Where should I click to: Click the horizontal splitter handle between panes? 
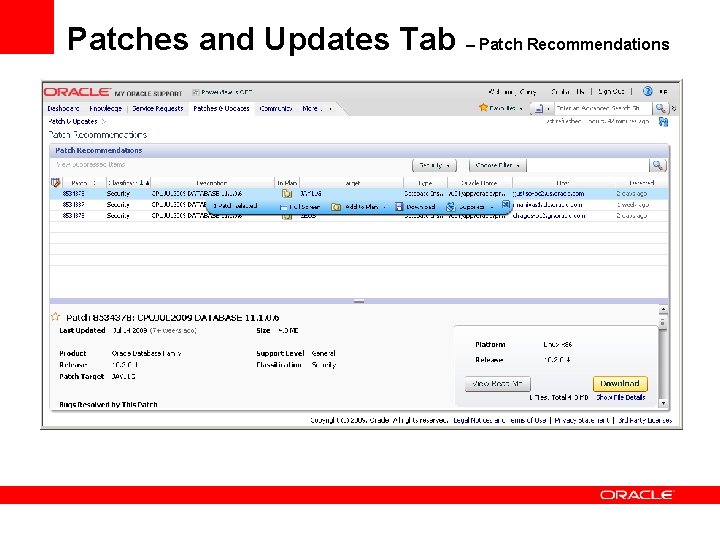(x=359, y=301)
